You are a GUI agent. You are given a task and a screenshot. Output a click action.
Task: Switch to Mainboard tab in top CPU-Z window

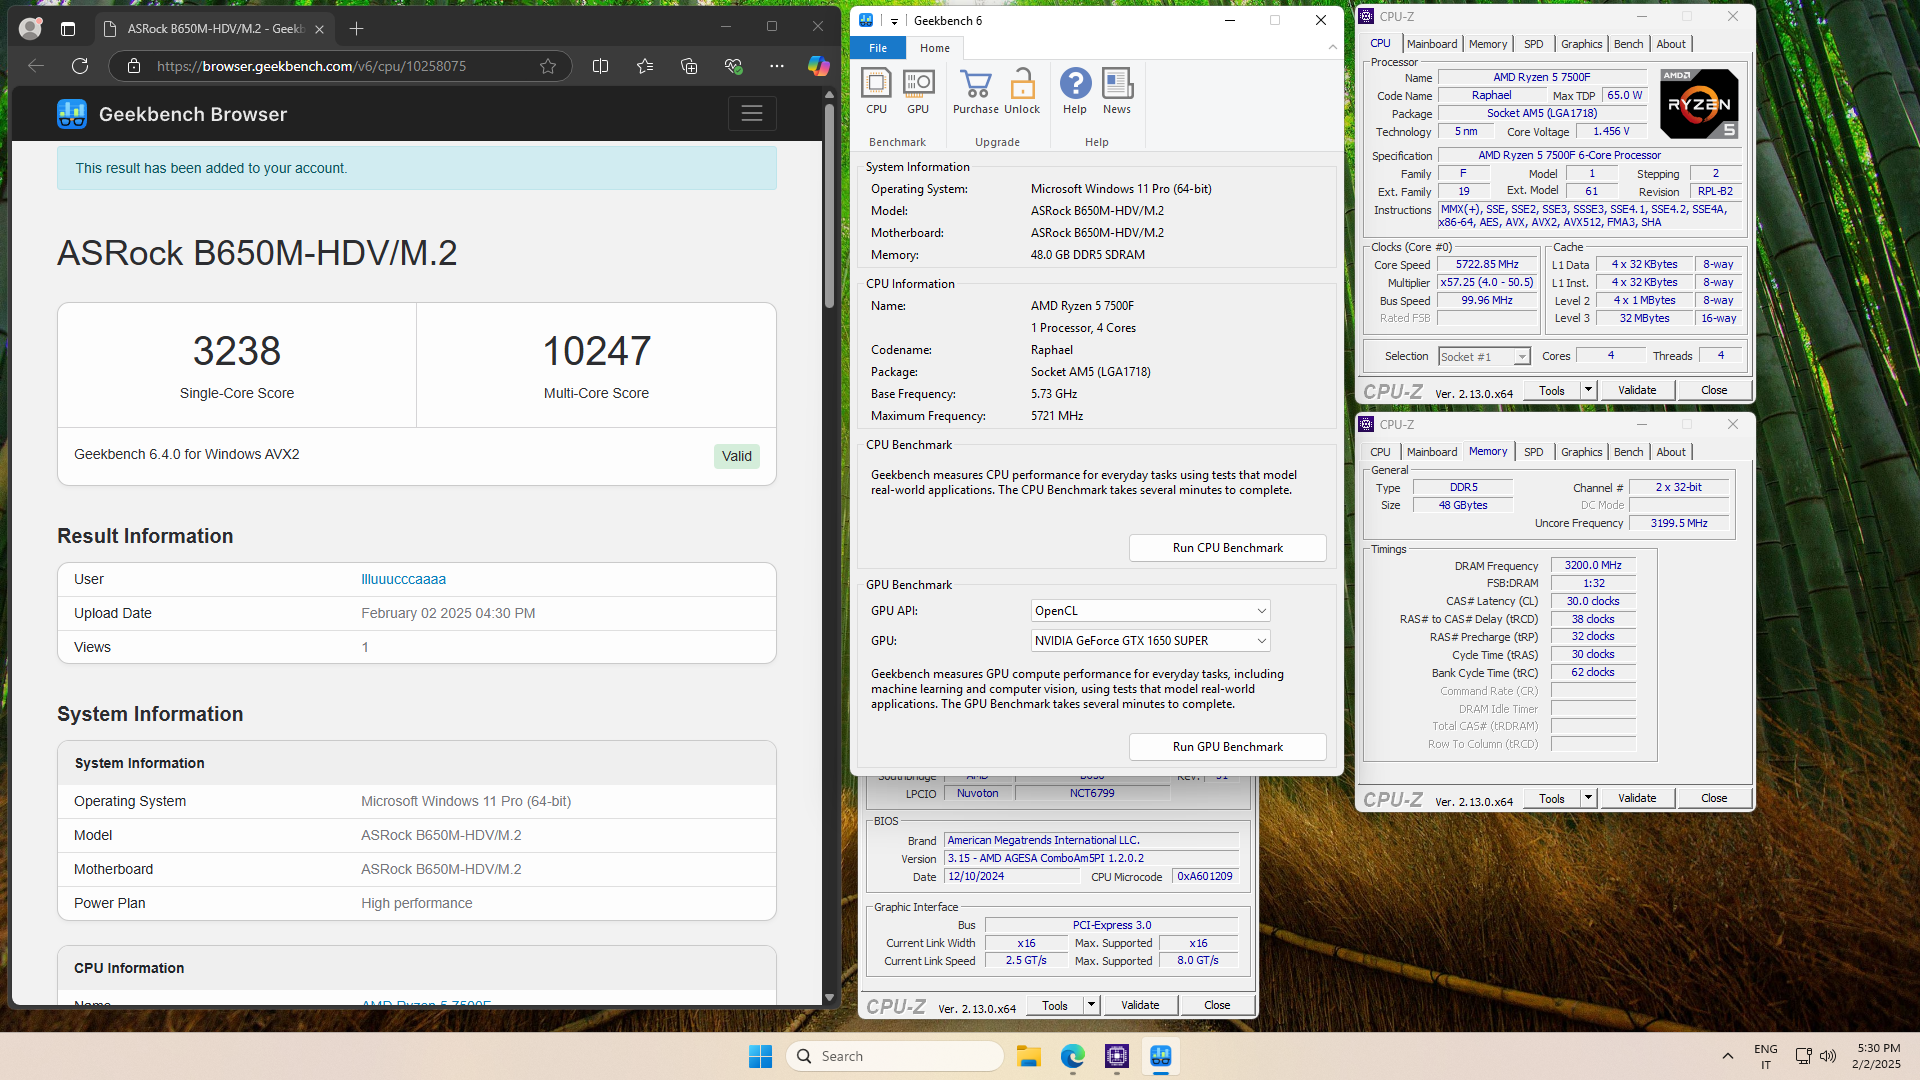click(1431, 44)
